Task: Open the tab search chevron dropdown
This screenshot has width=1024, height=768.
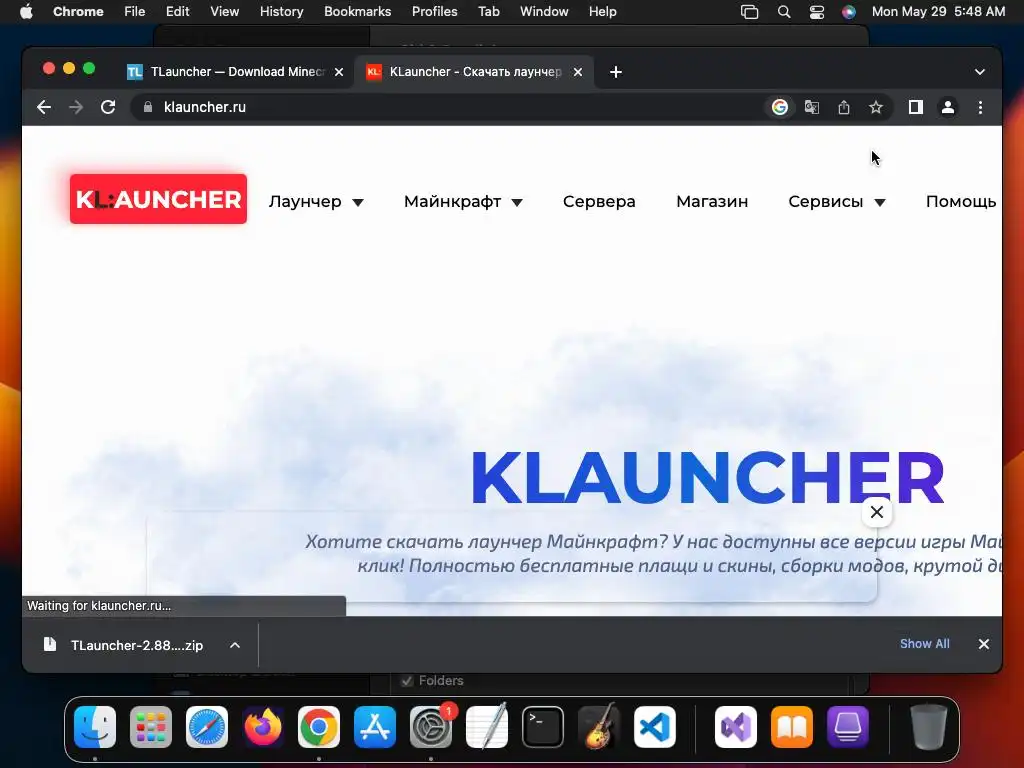Action: 980,72
